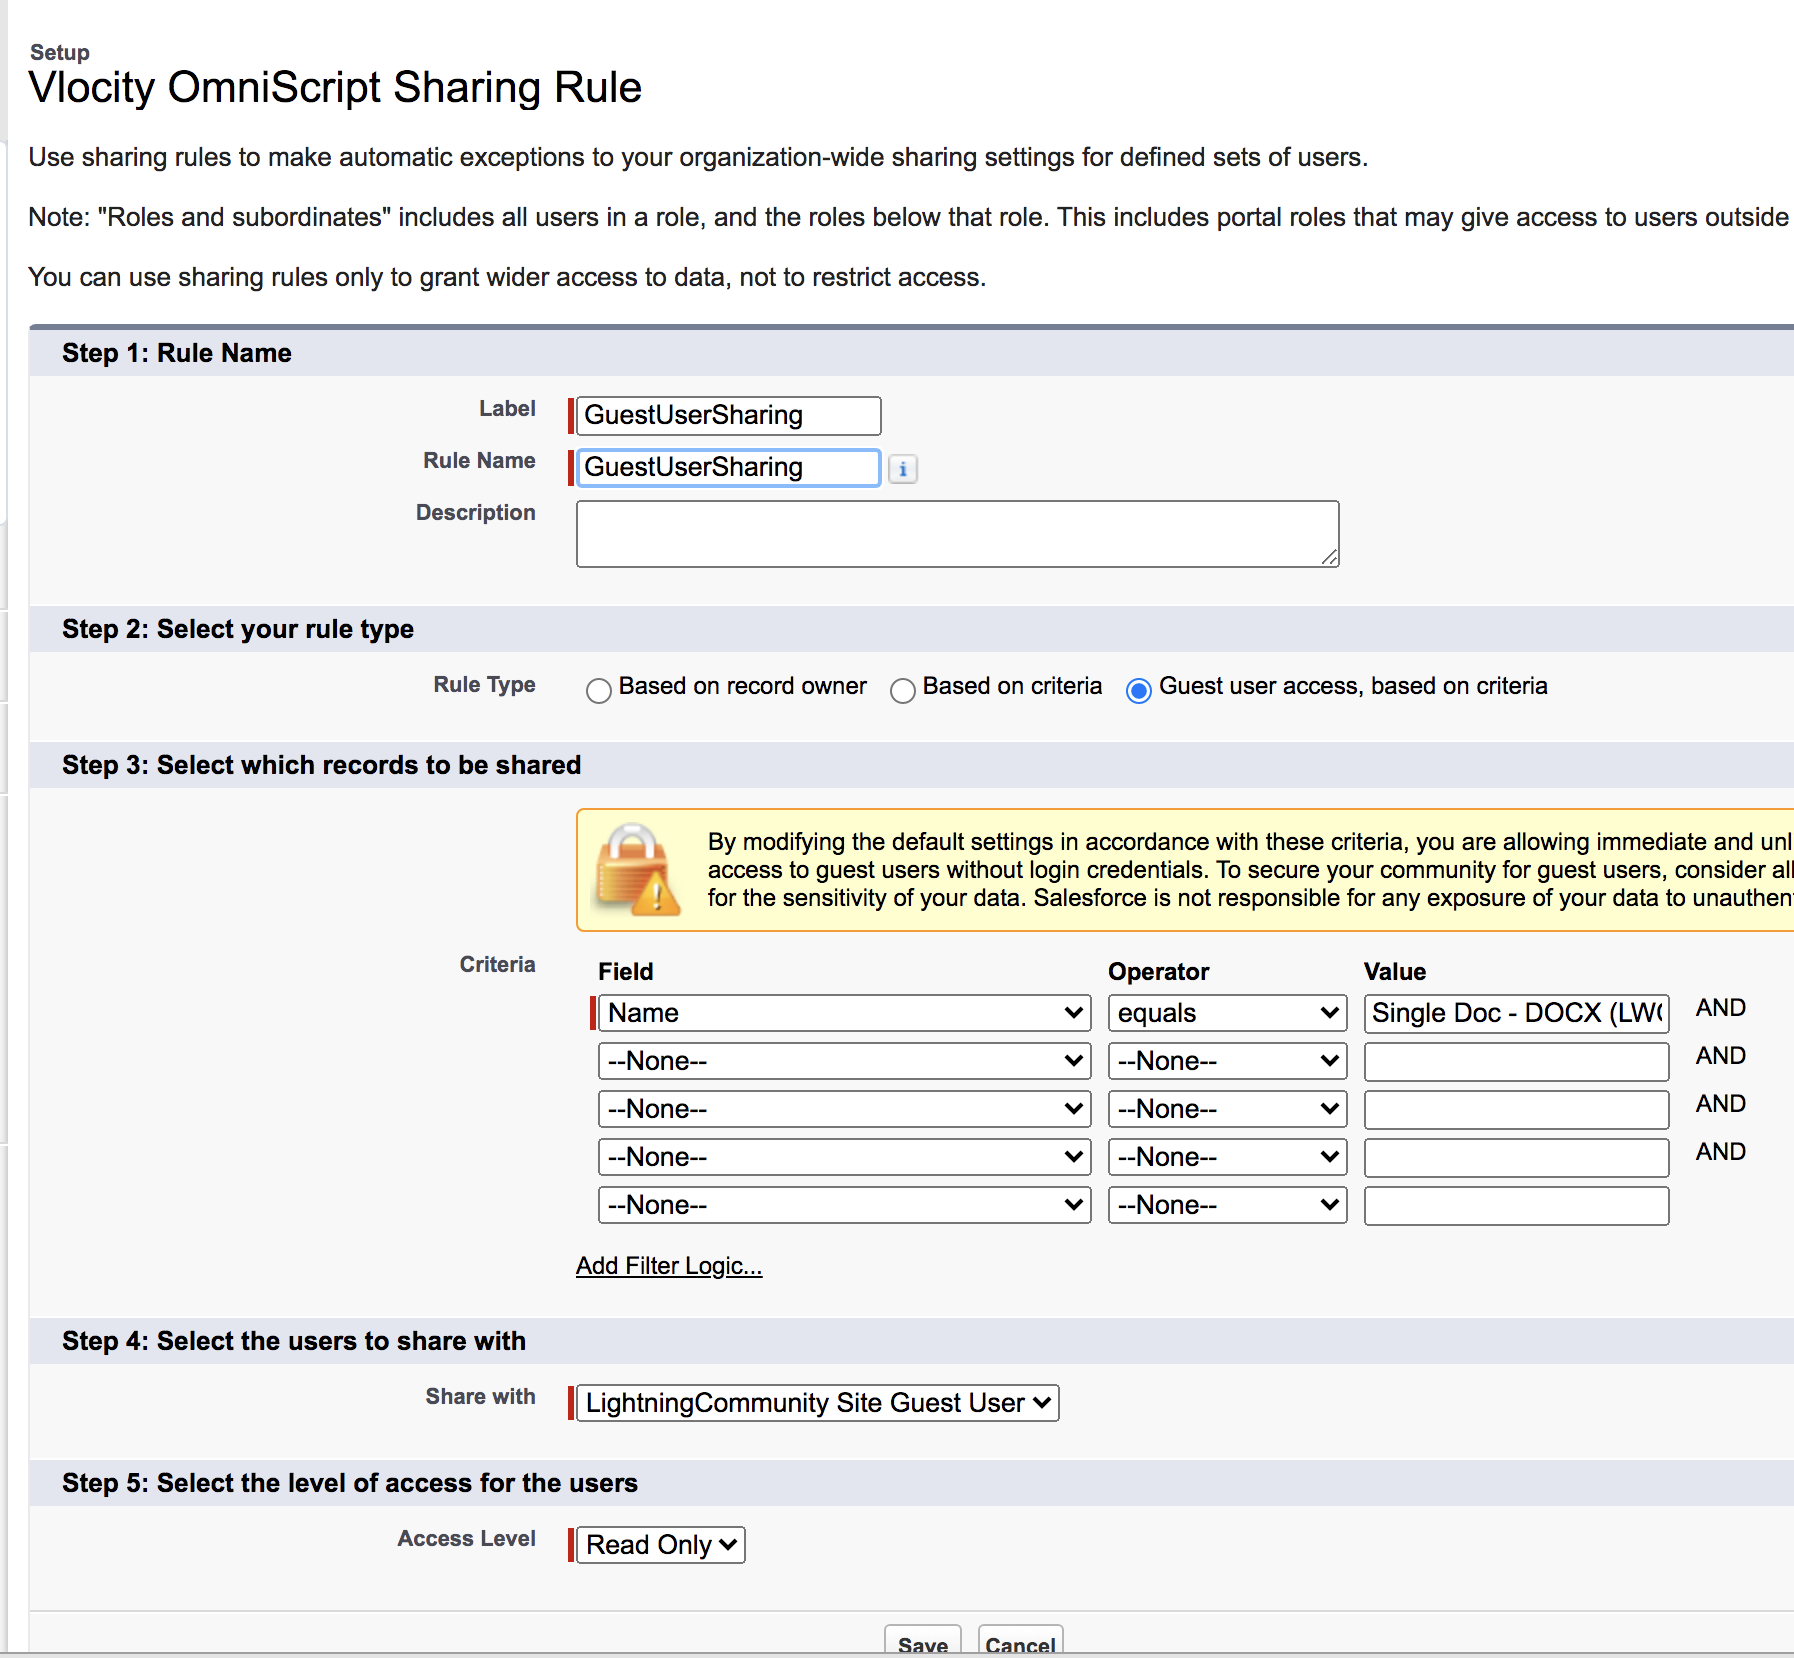Click the third row empty value field

(1516, 1109)
